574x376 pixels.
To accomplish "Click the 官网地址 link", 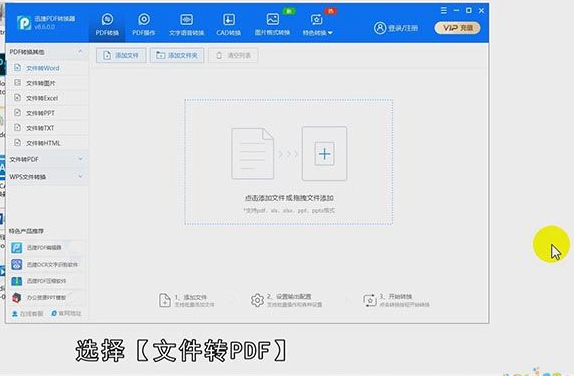I will click(66, 313).
